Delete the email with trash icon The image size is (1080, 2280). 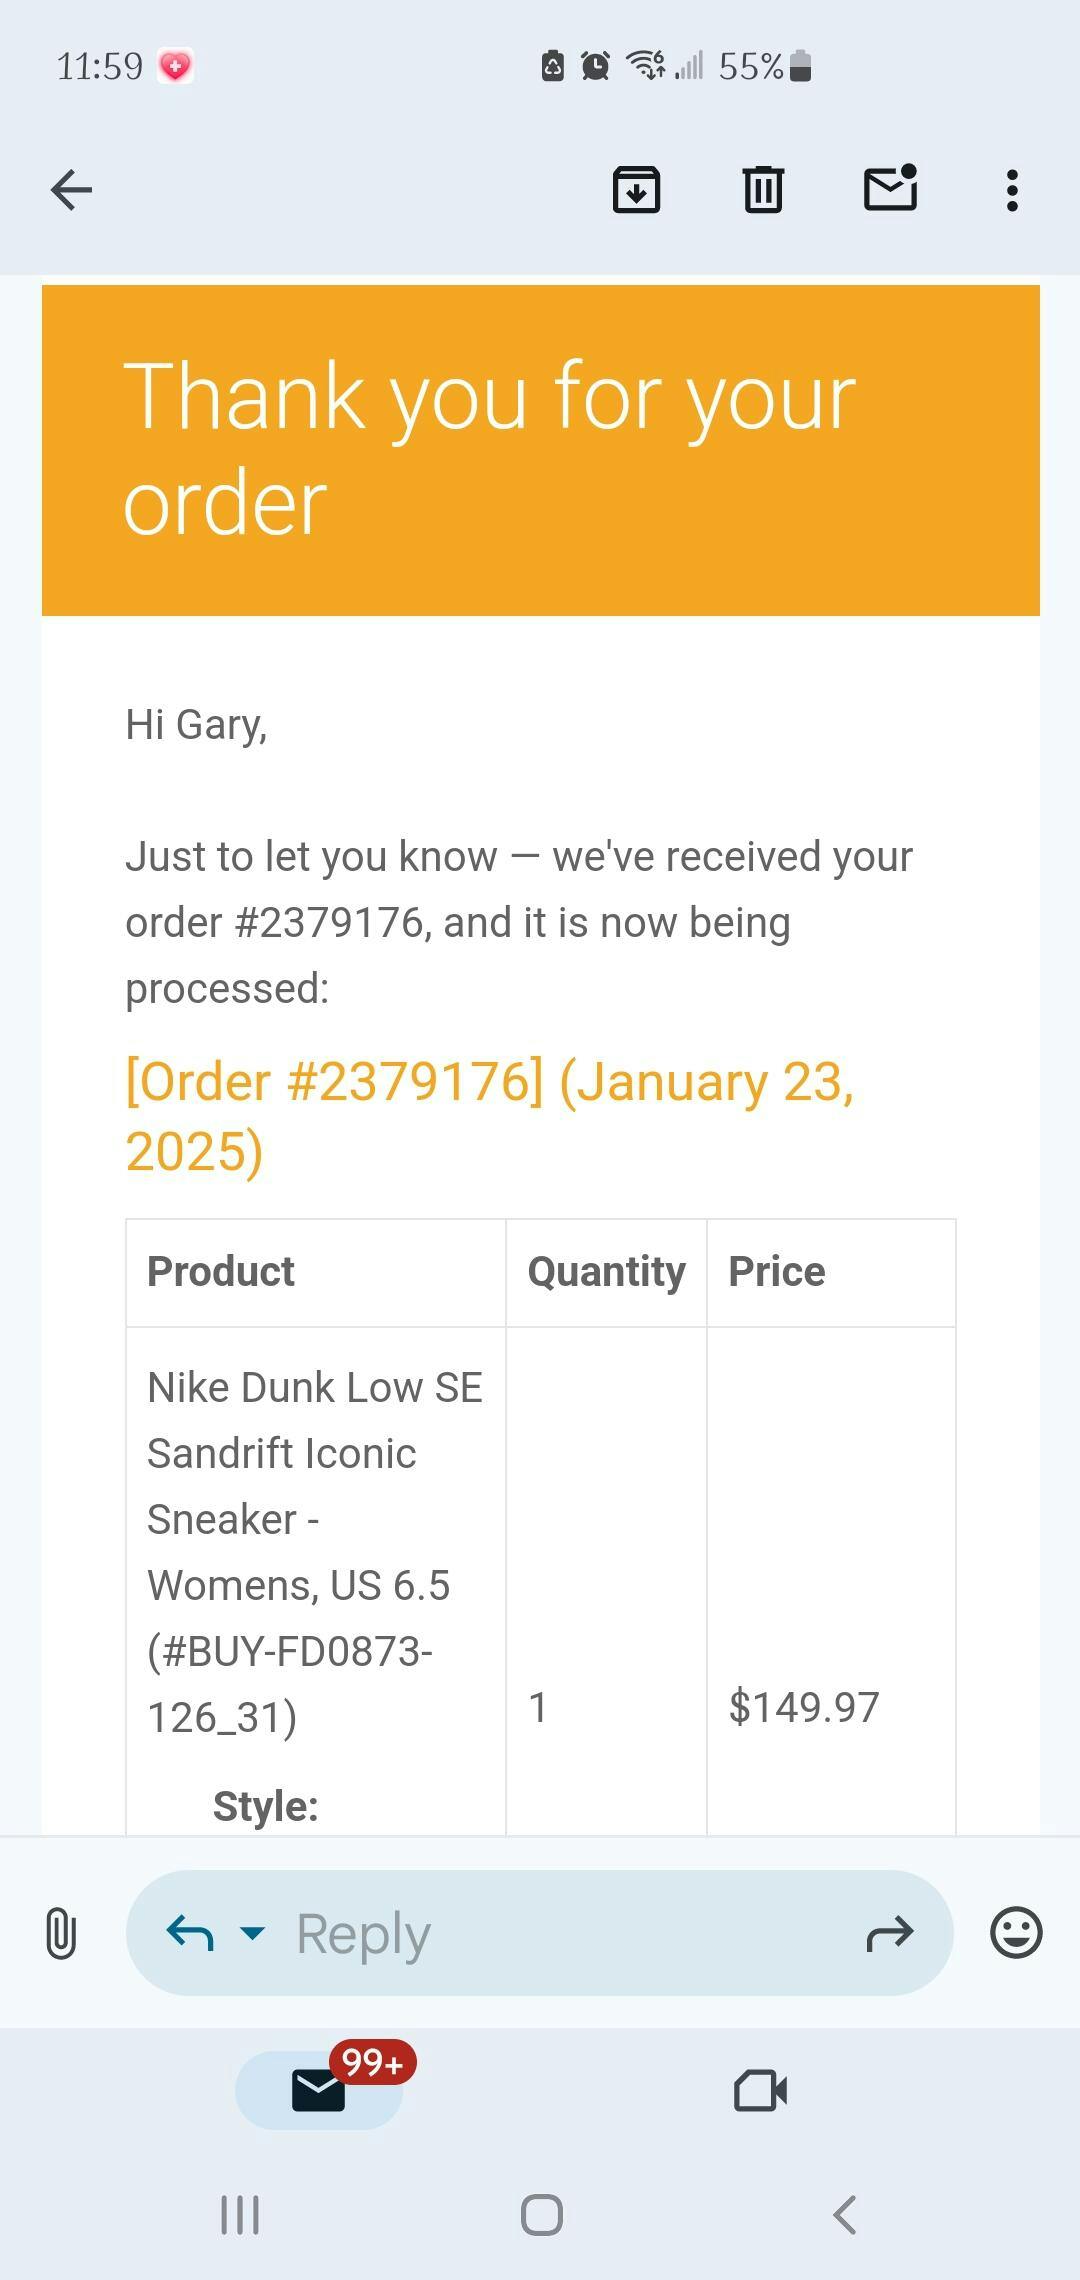763,190
